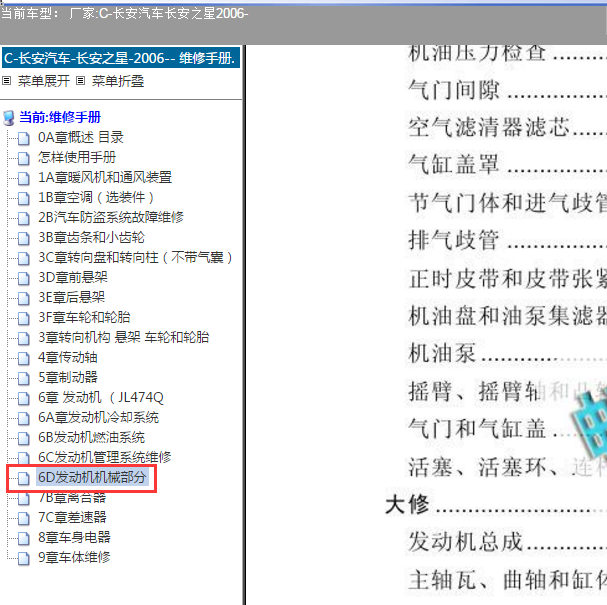
Task: Click 机油泵 entry in document
Action: coord(442,353)
